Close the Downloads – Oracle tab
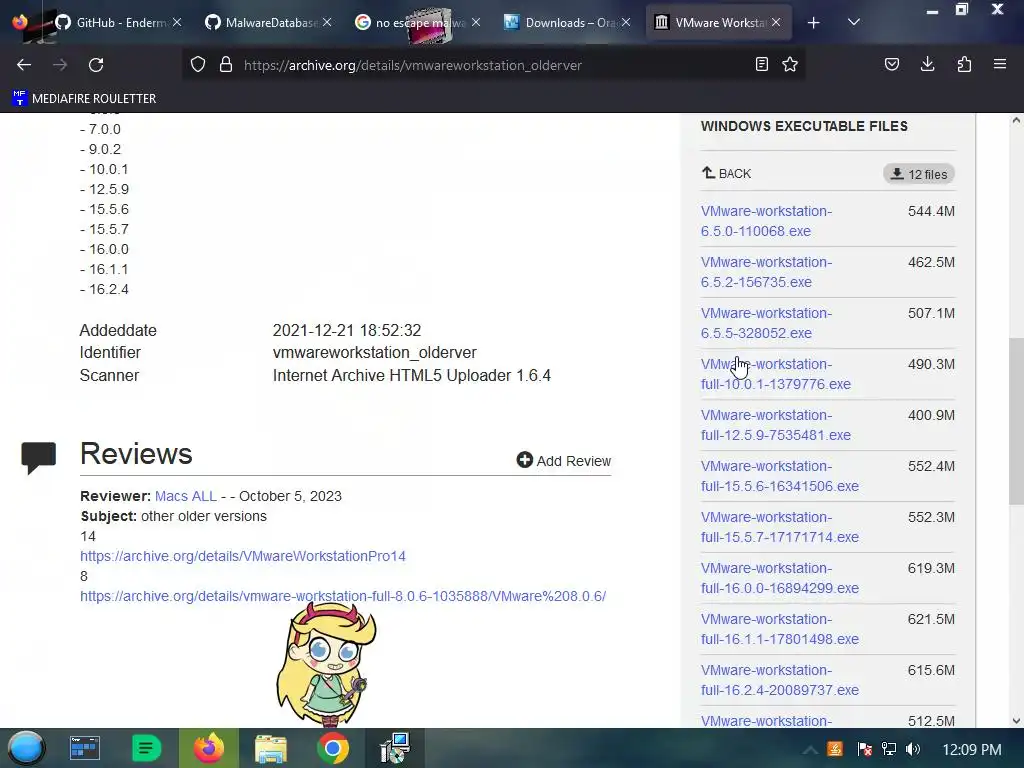This screenshot has width=1024, height=768. (626, 22)
